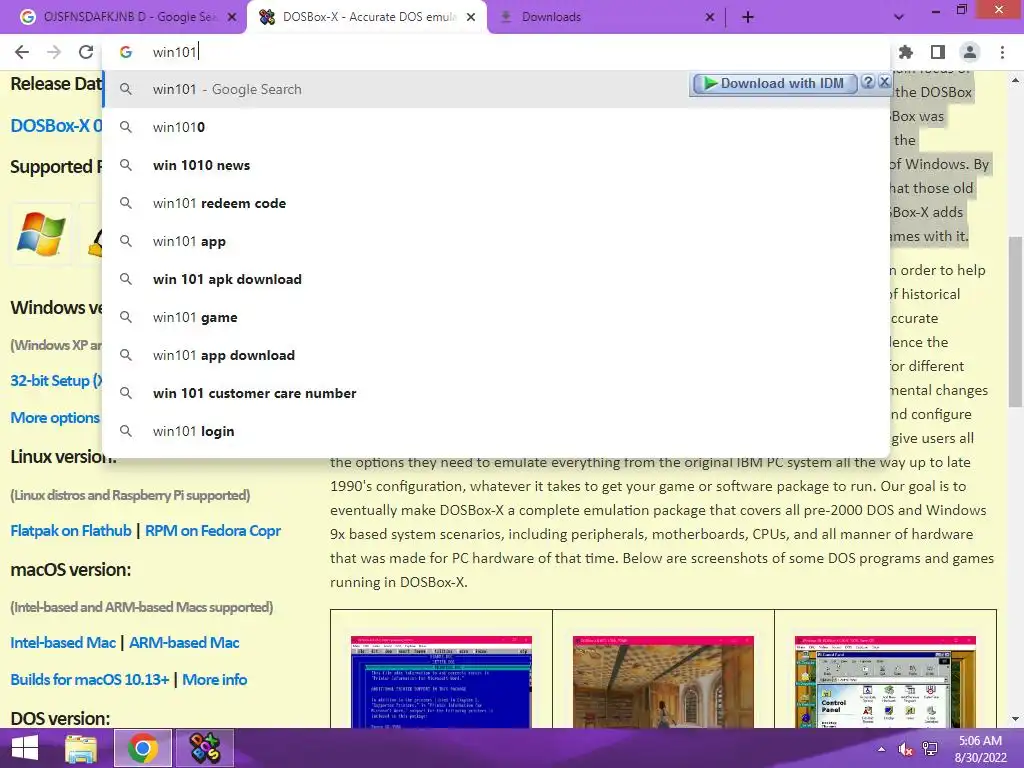Open the RPM on Fedora Copr link
Viewport: 1024px width, 768px height.
(213, 531)
